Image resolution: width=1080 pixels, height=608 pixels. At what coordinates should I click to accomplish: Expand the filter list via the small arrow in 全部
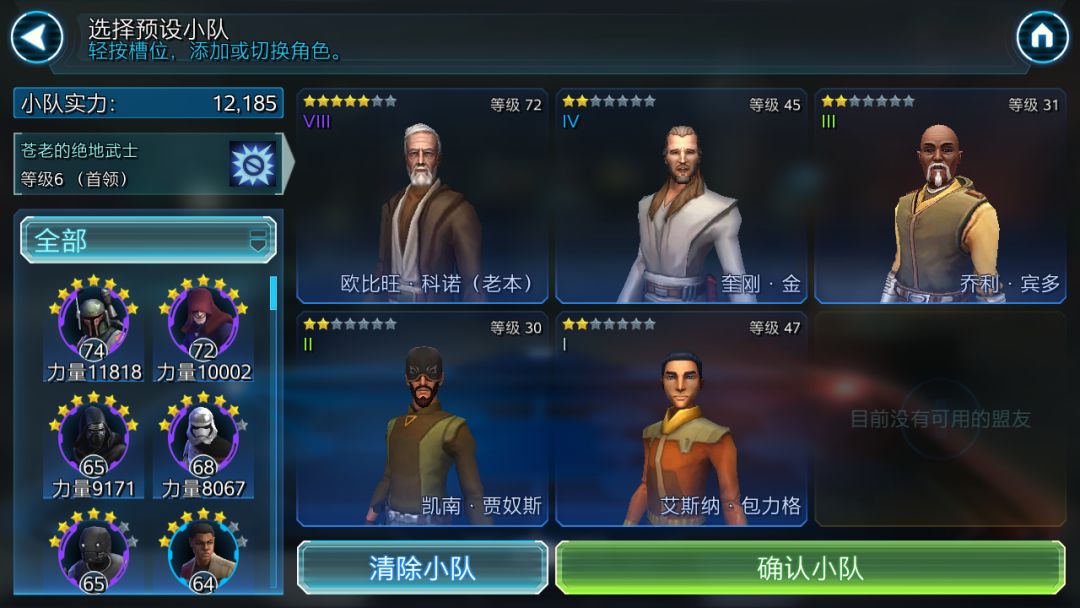[258, 241]
